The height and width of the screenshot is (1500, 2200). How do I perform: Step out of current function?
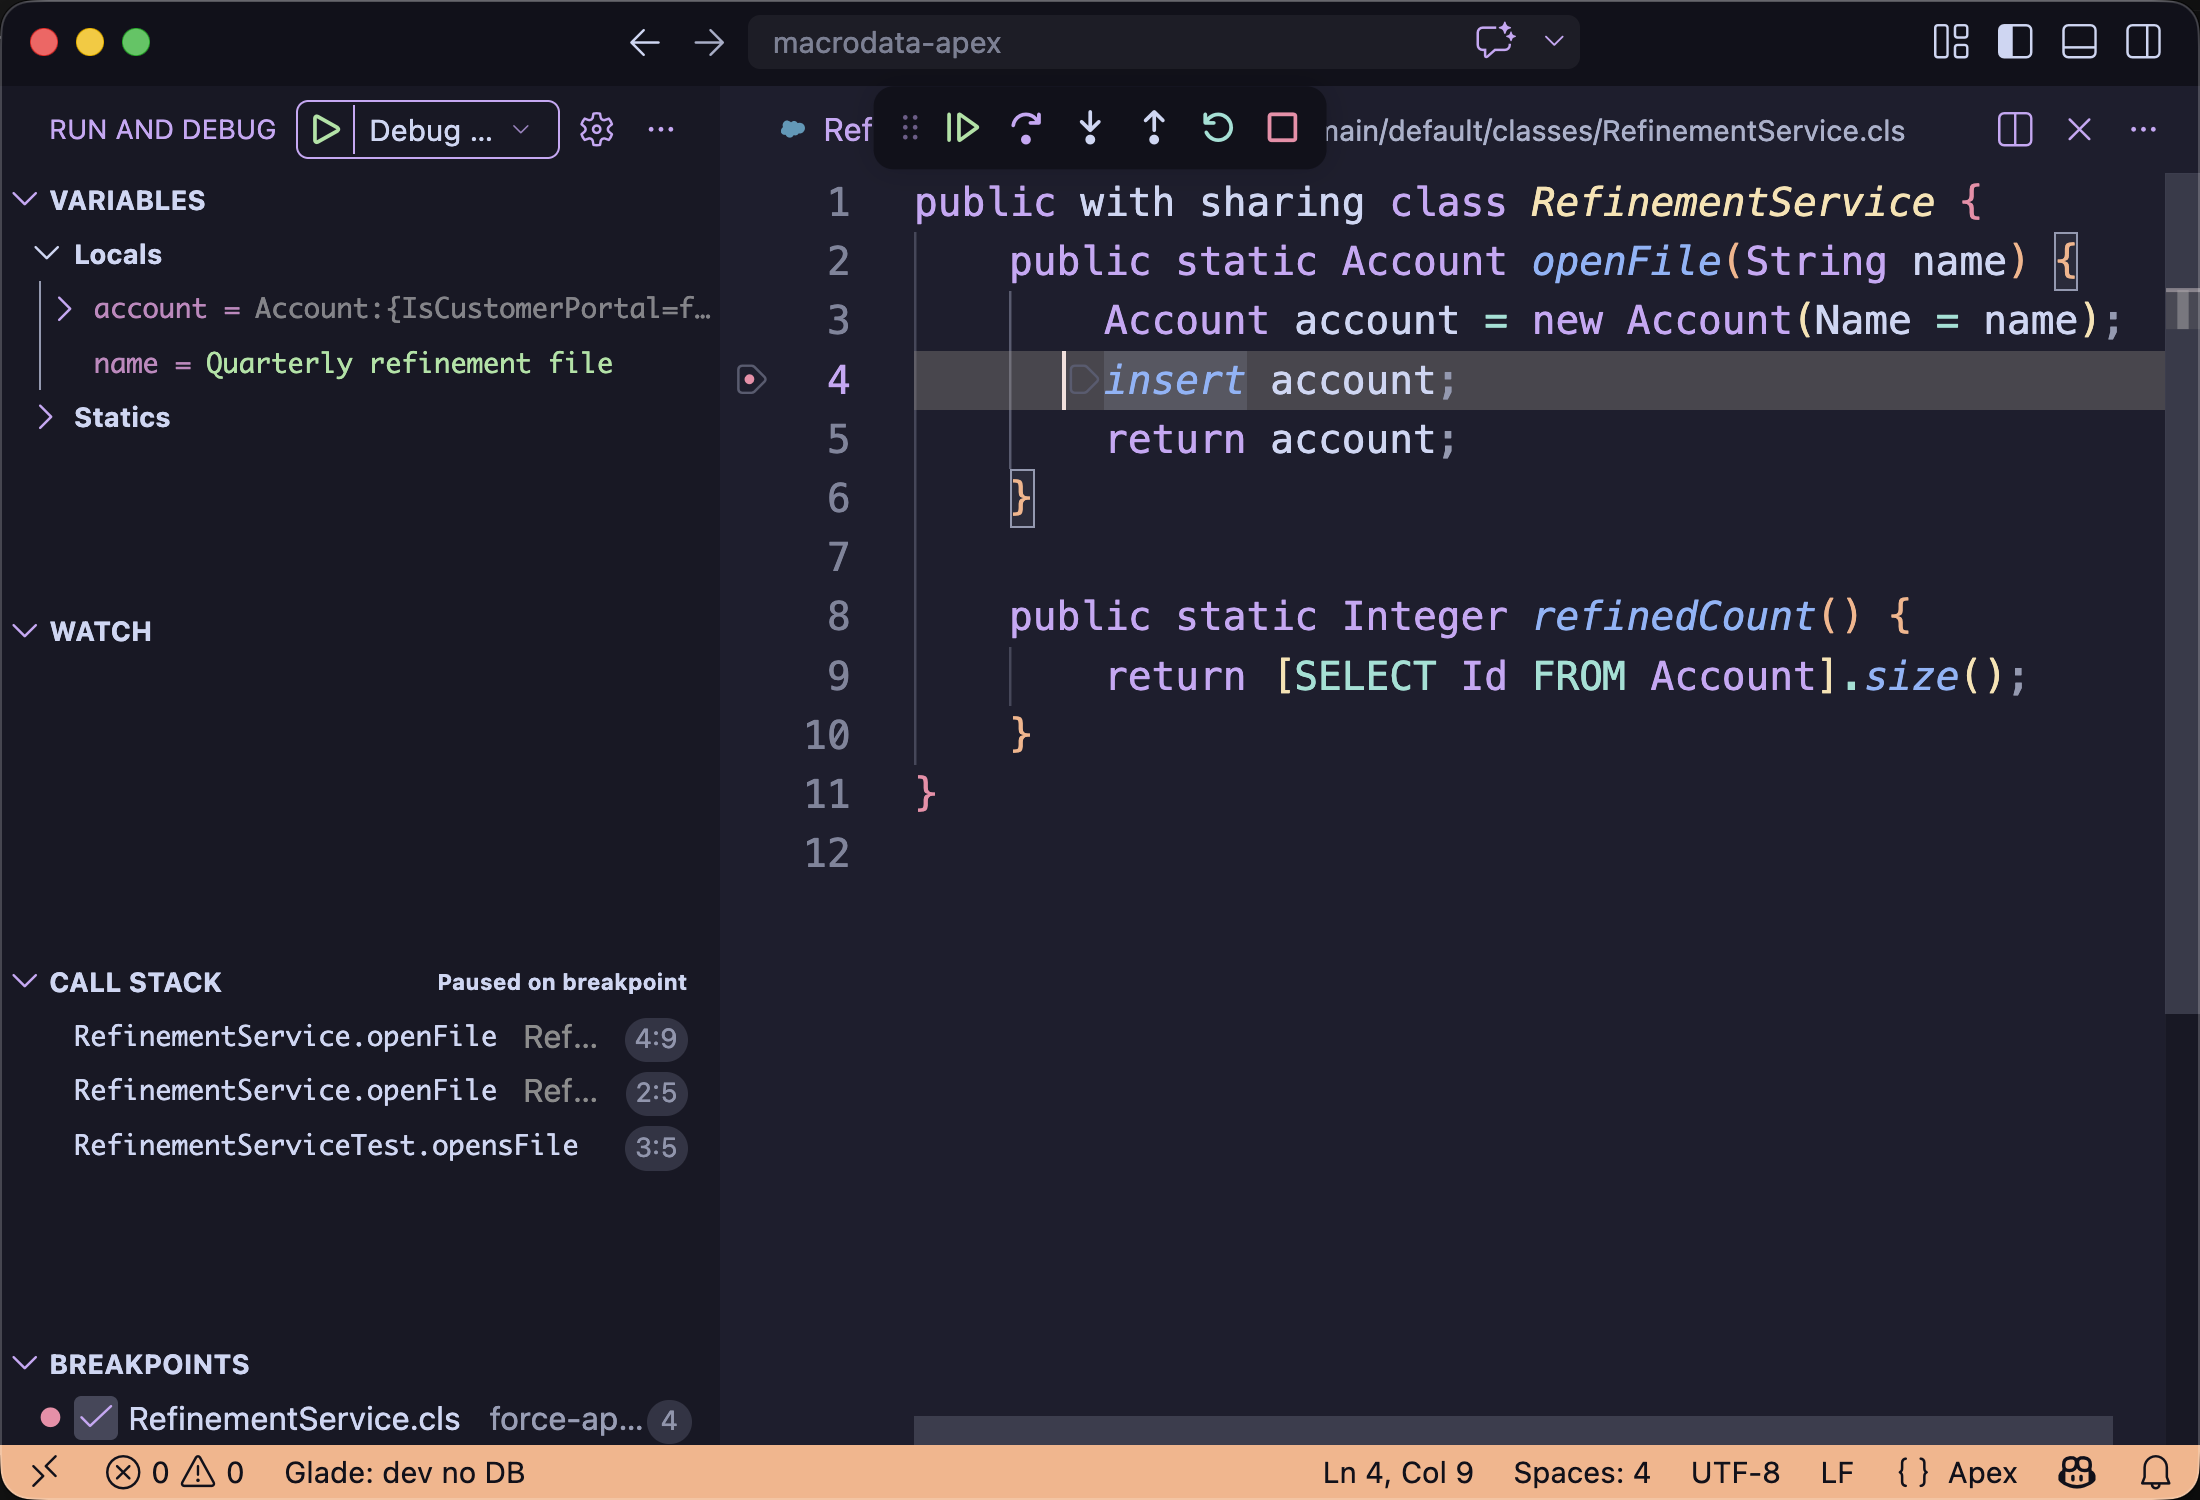pos(1154,128)
